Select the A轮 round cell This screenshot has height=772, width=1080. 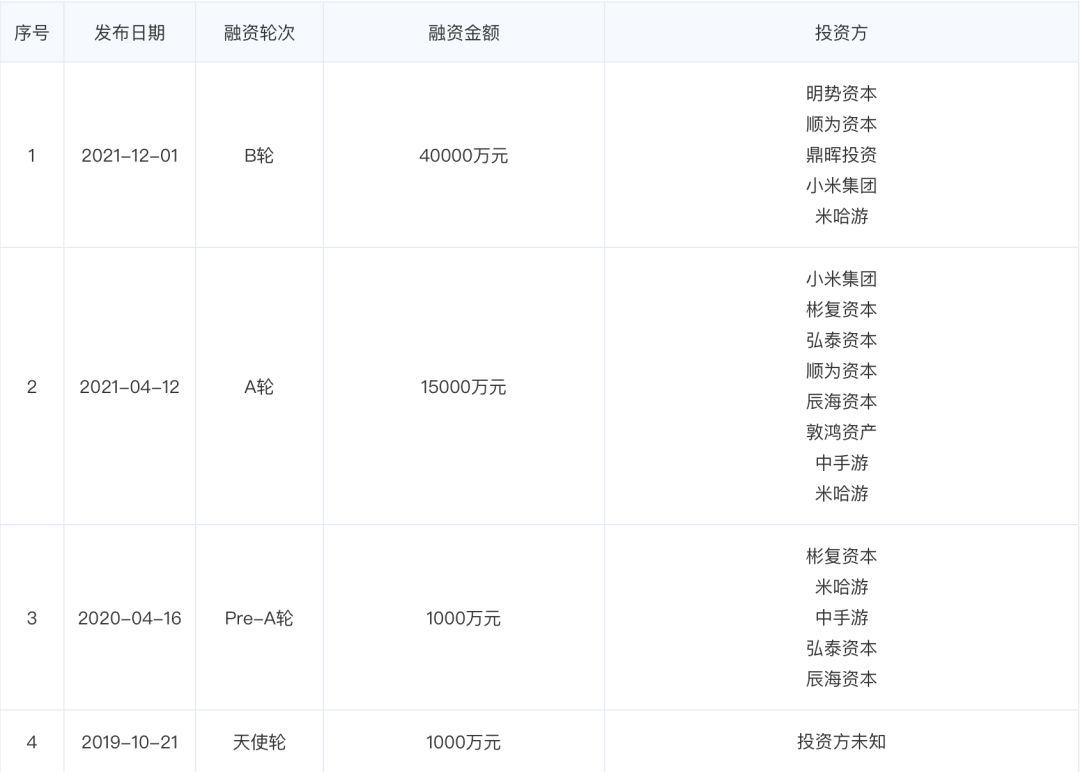(x=259, y=387)
